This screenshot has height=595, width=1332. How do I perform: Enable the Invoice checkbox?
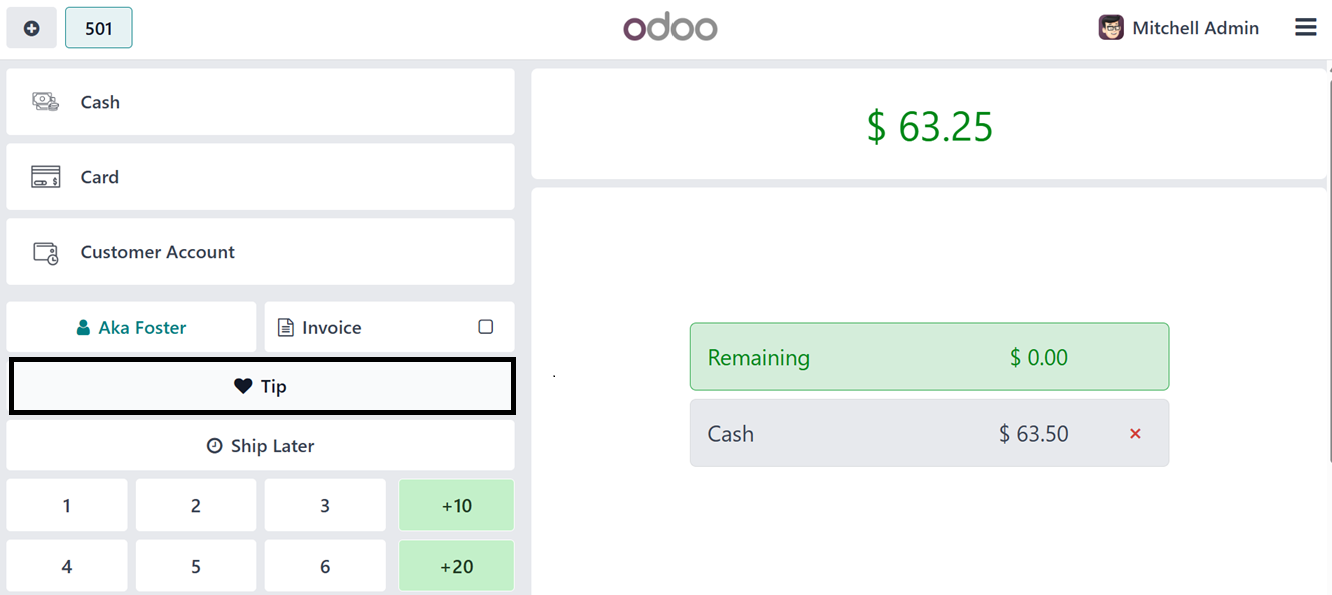pyautogui.click(x=486, y=327)
